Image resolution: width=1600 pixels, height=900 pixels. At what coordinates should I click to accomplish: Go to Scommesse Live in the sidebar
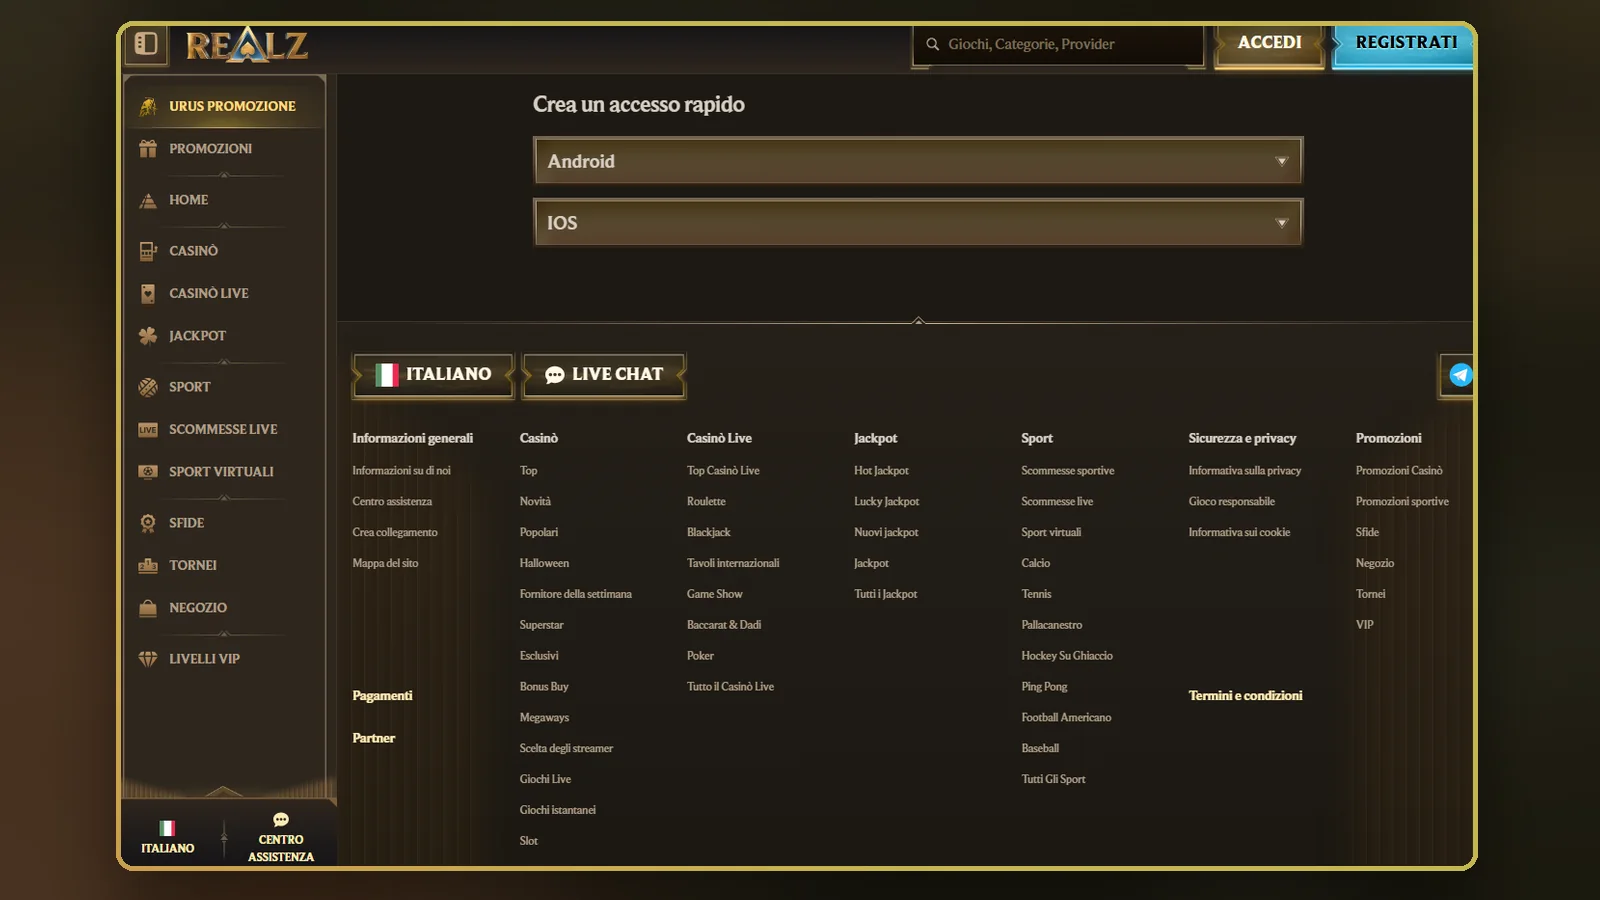pos(224,430)
